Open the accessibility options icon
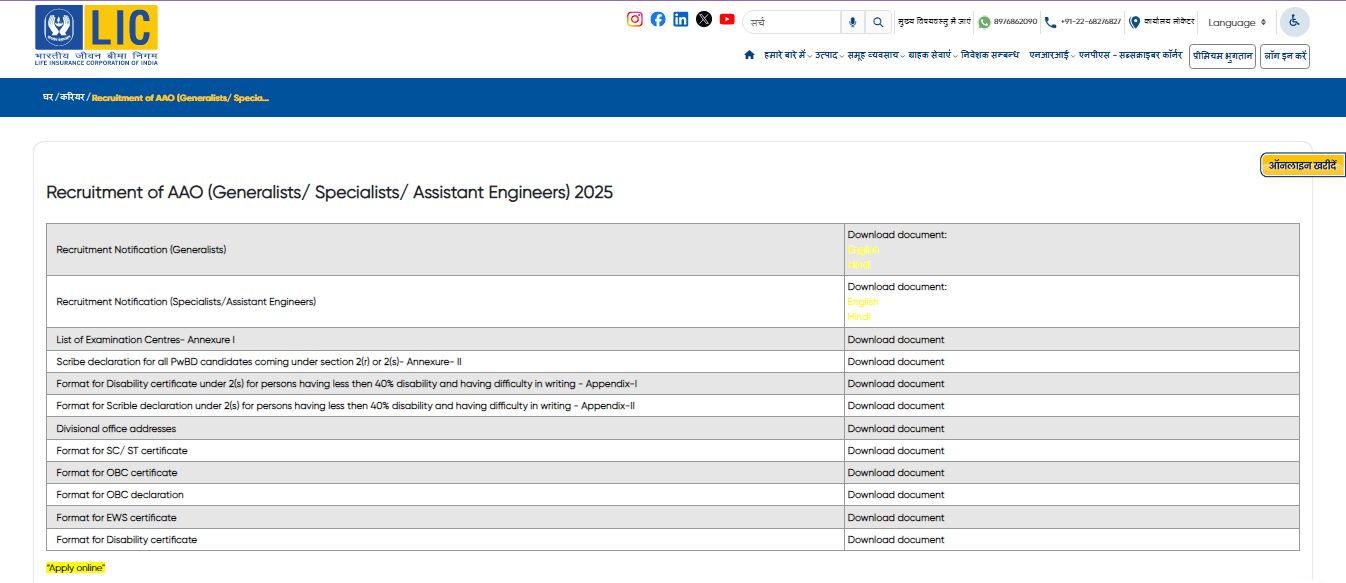 pyautogui.click(x=1294, y=21)
